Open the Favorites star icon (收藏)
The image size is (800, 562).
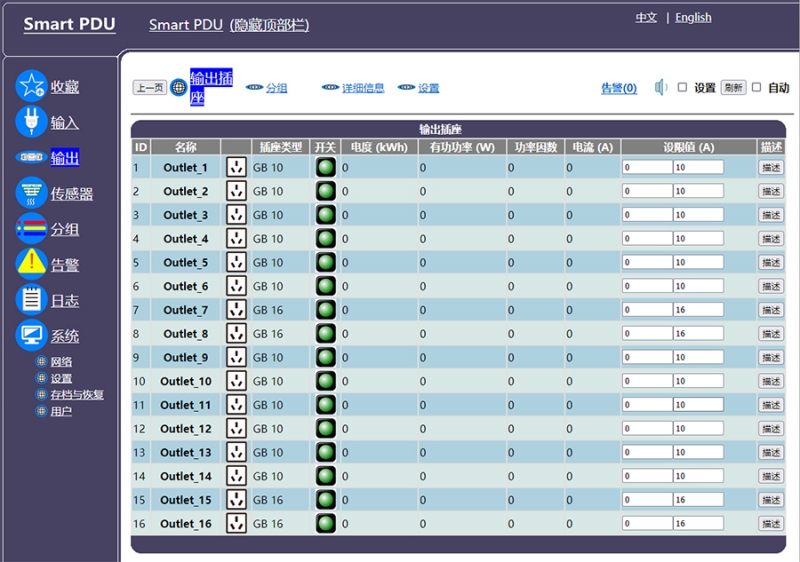pyautogui.click(x=31, y=86)
